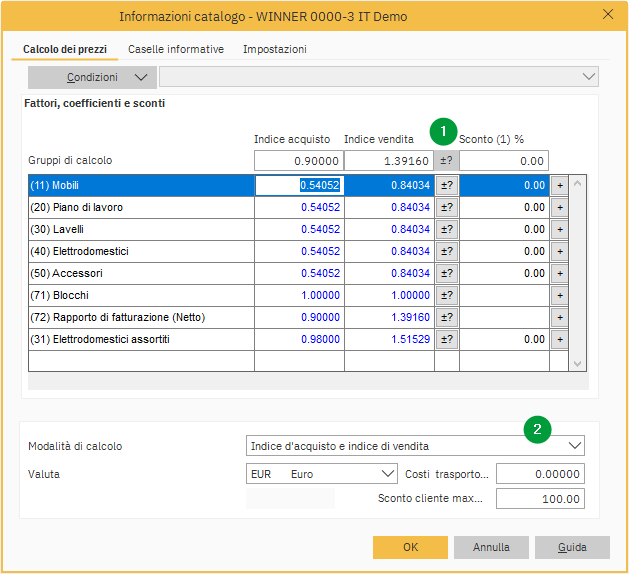Click the plus button for Accessori row
629x574 pixels.
click(559, 273)
